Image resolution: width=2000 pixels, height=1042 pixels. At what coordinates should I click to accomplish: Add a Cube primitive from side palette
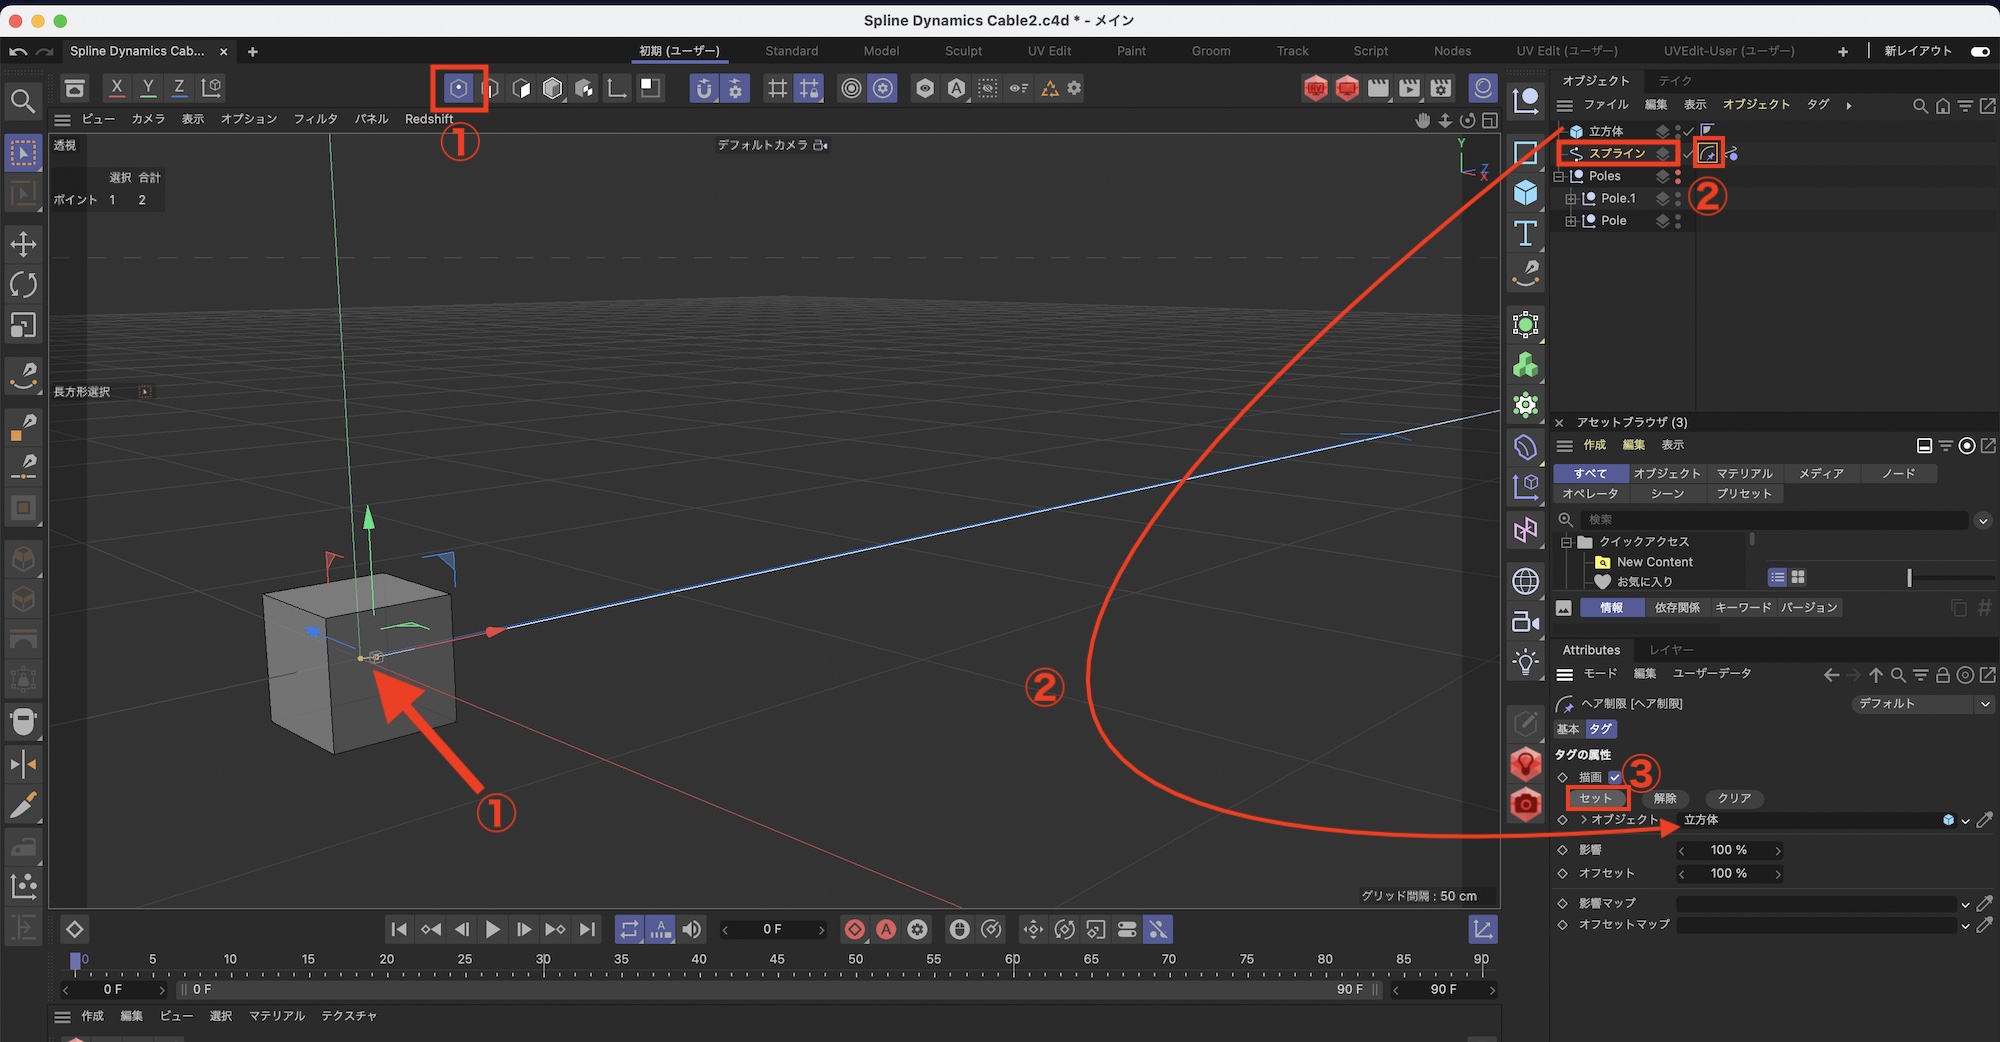point(1525,192)
